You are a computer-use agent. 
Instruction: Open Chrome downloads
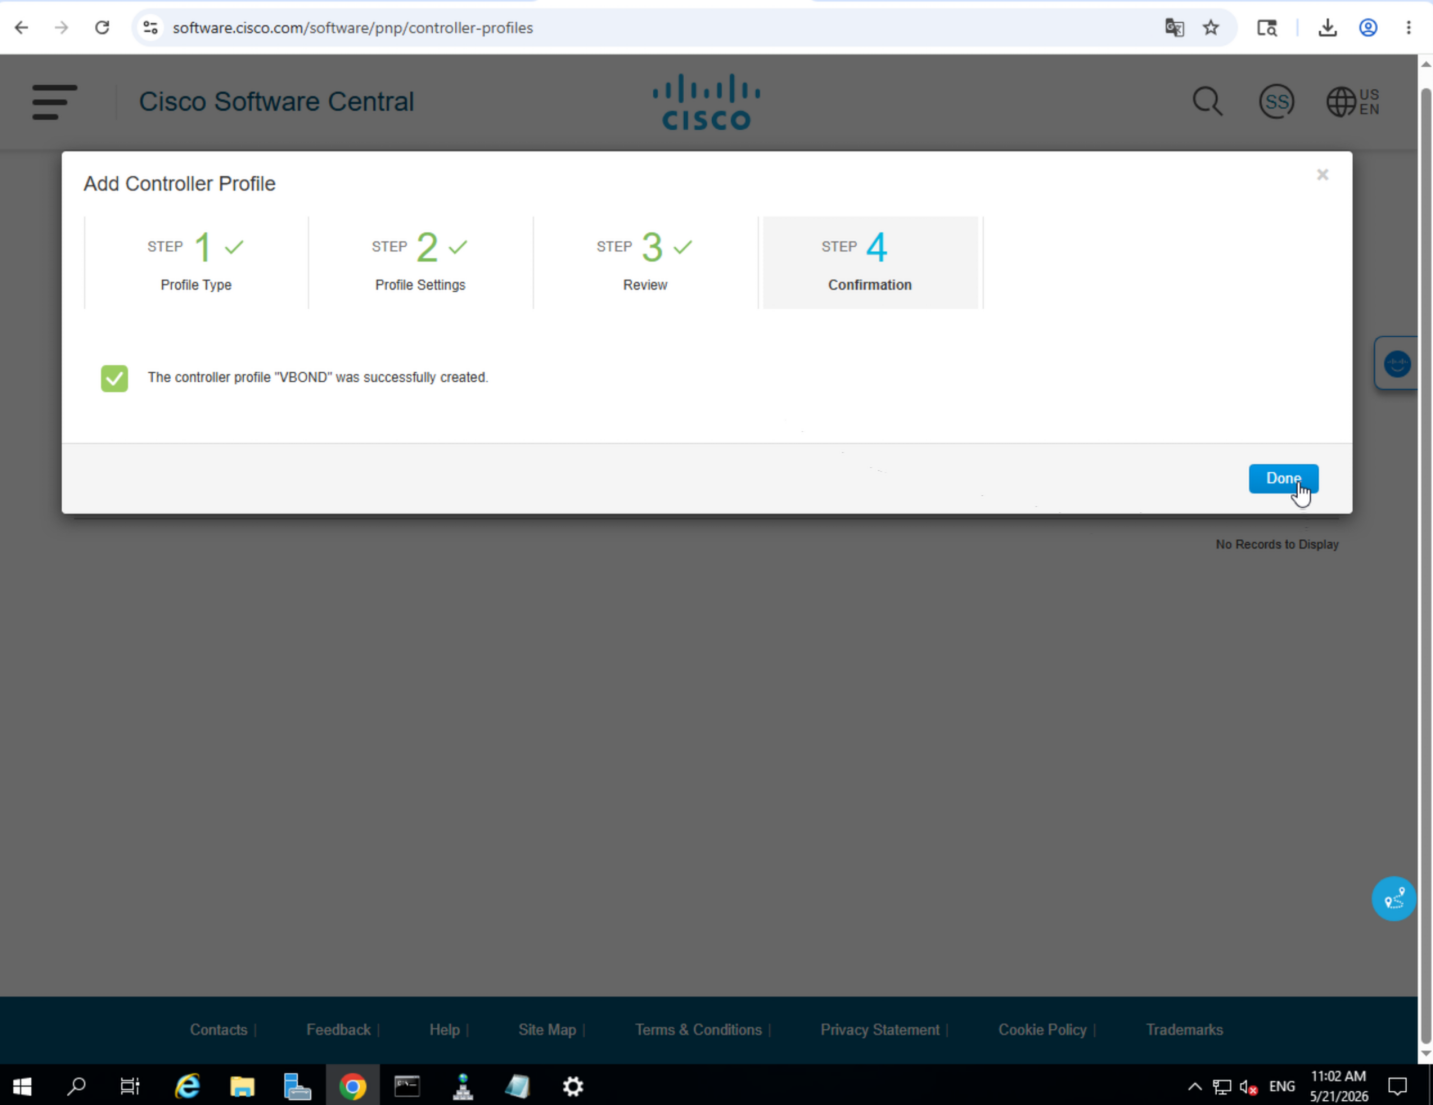tap(1328, 28)
